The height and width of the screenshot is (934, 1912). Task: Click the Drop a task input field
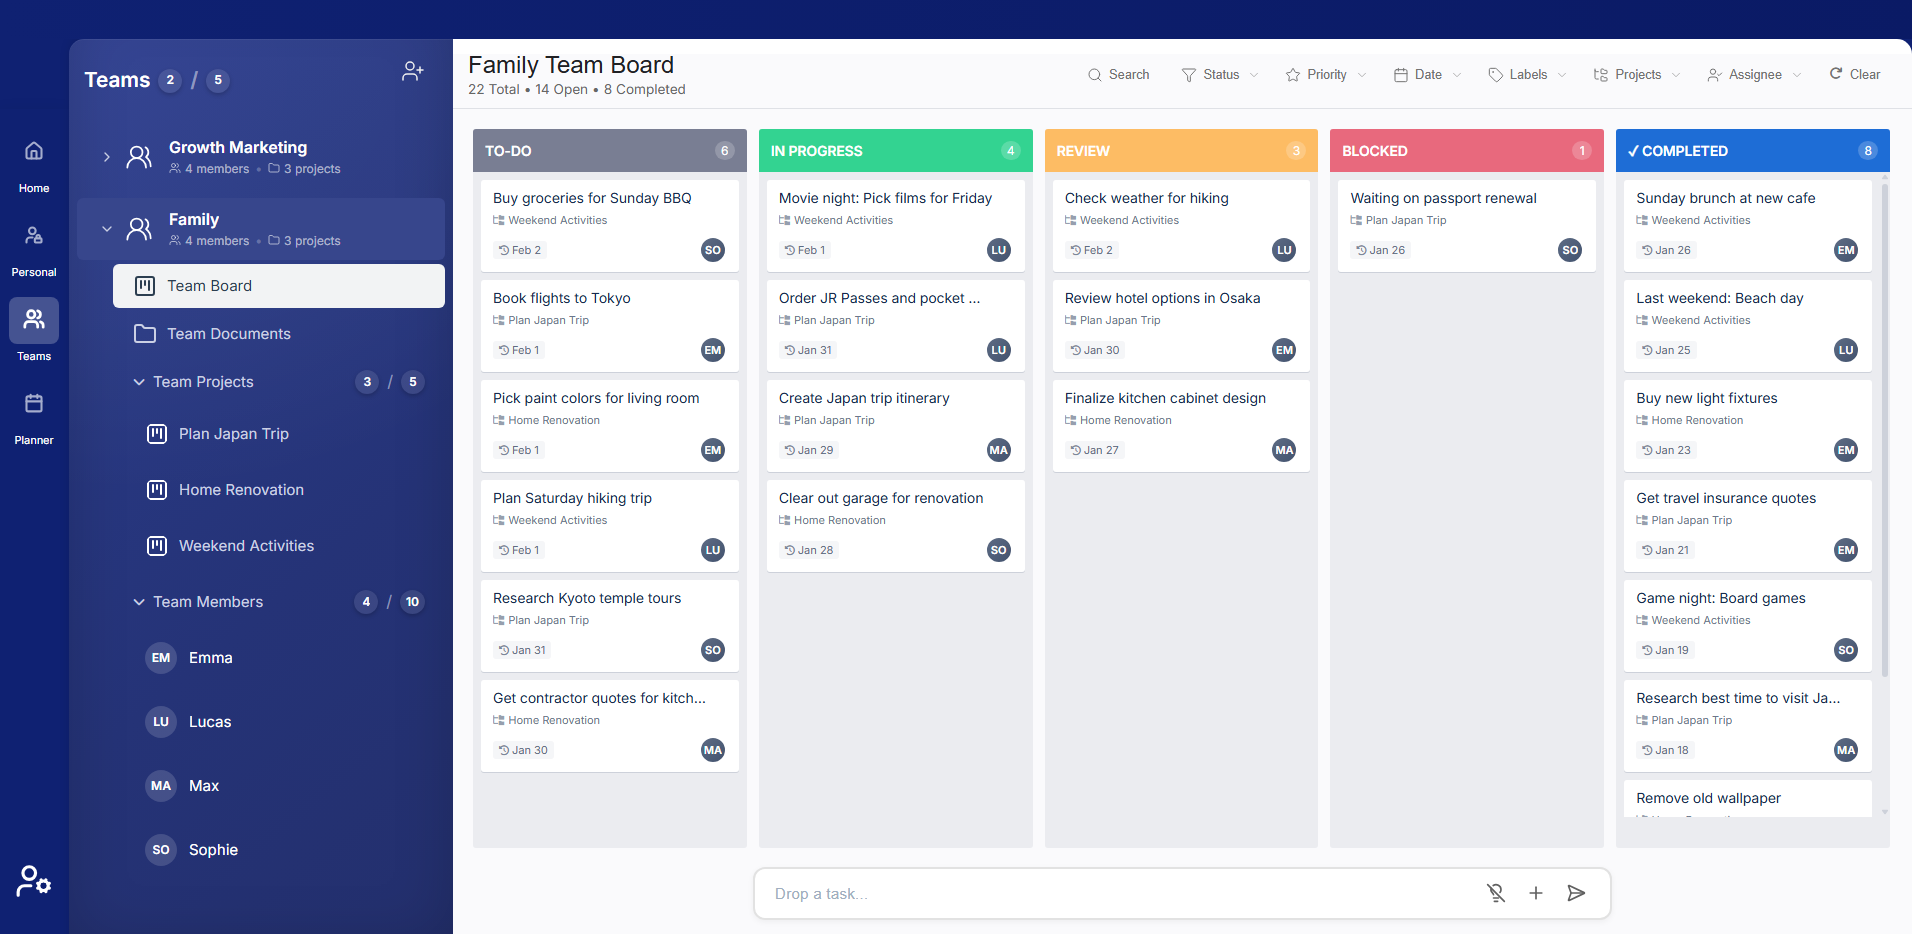click(1100, 893)
